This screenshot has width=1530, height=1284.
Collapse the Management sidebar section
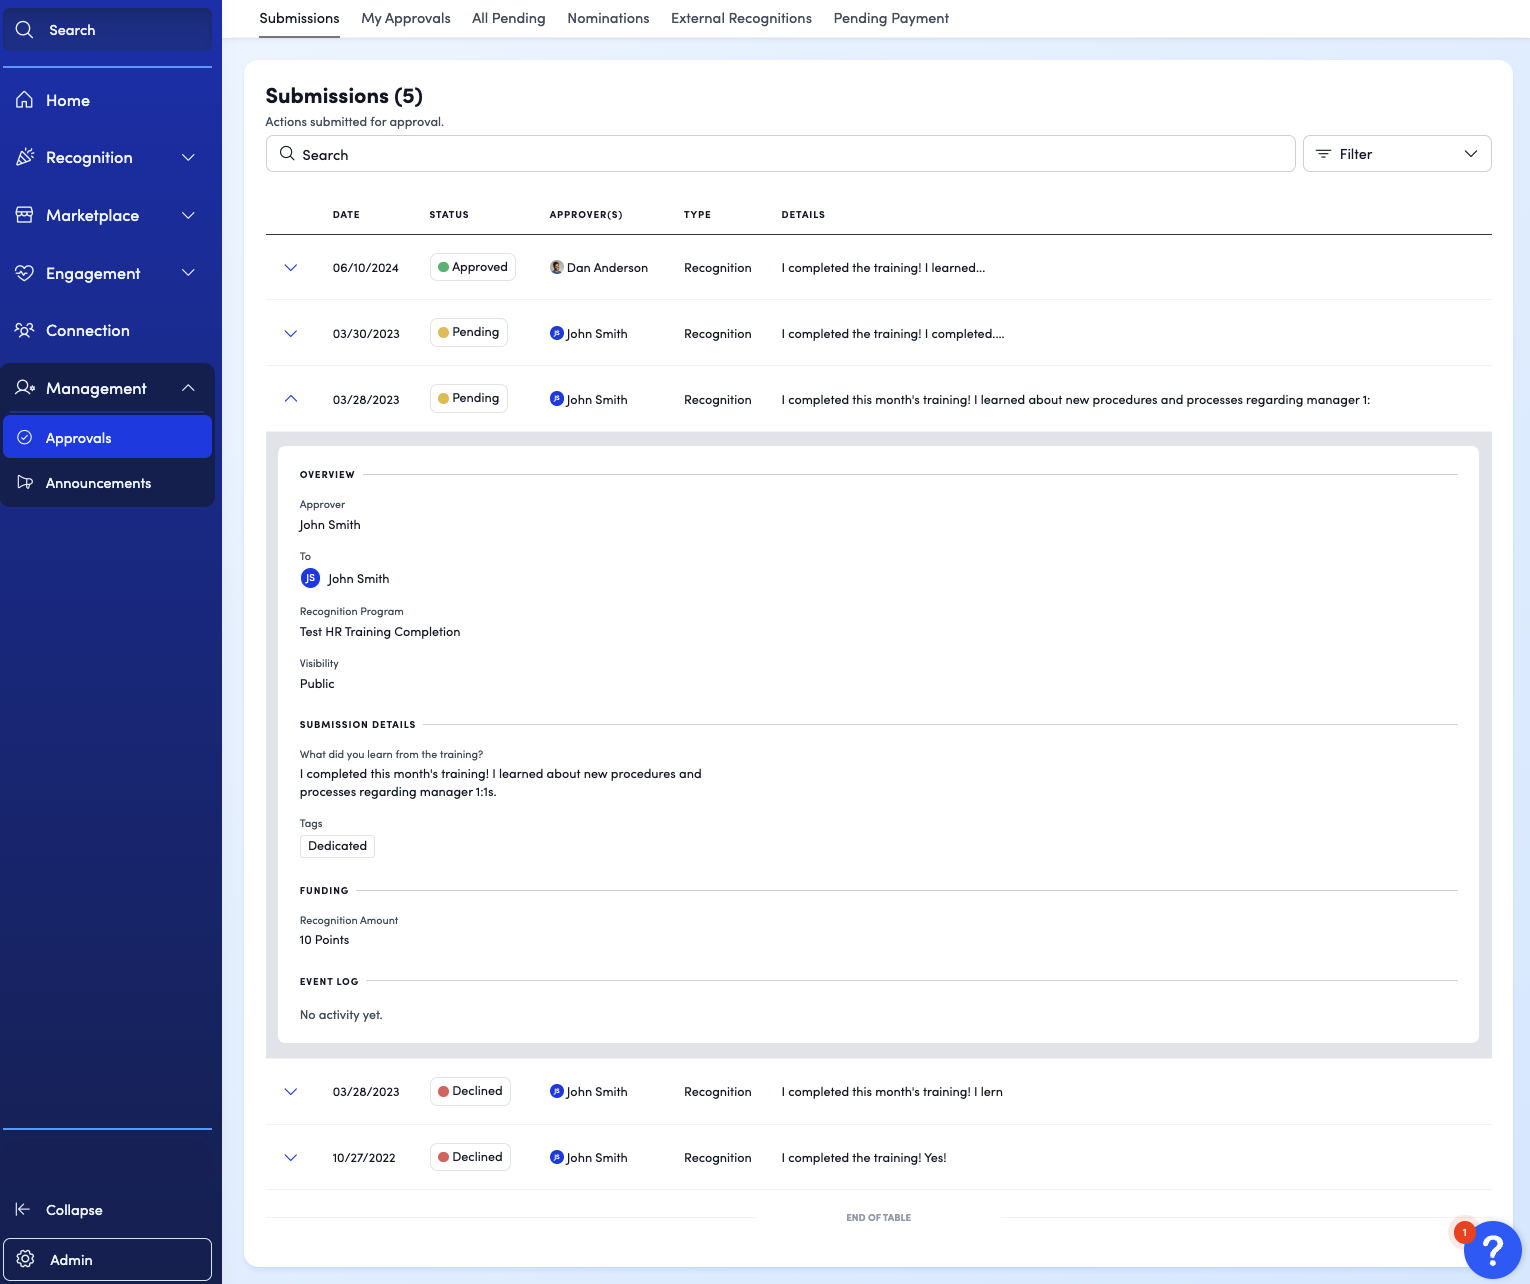188,388
